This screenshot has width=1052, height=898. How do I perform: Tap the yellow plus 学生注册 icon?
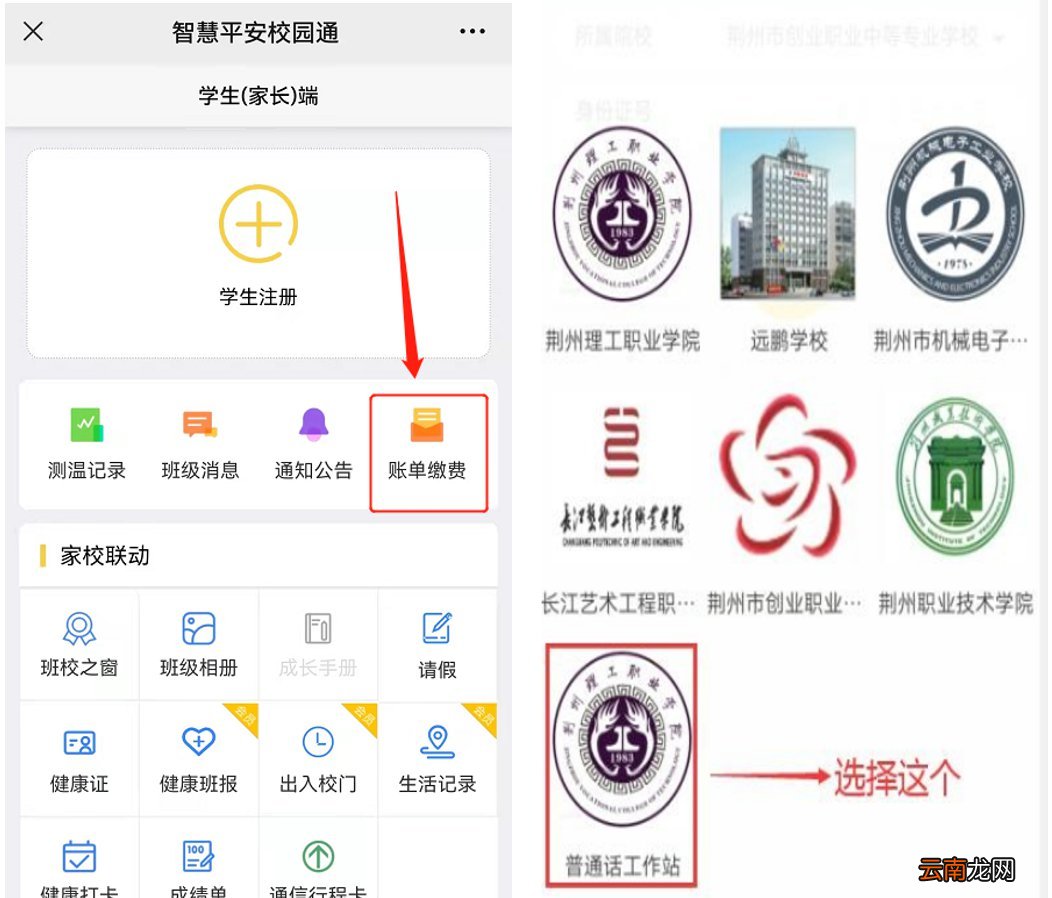point(258,223)
